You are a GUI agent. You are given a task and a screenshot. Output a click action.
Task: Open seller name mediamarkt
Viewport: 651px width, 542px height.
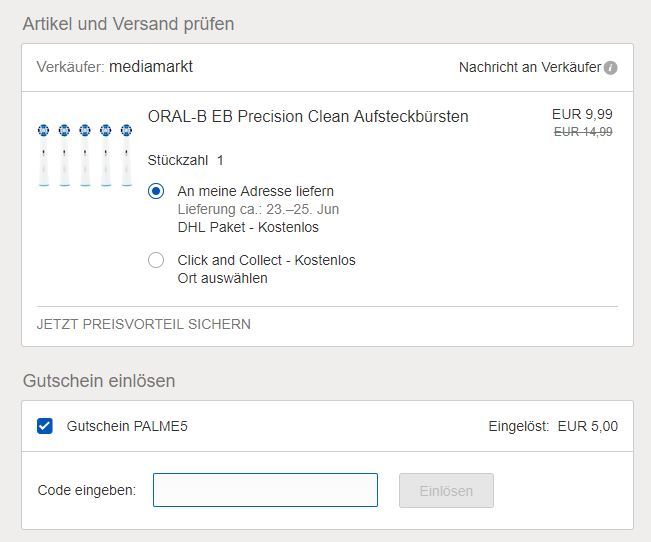click(151, 66)
